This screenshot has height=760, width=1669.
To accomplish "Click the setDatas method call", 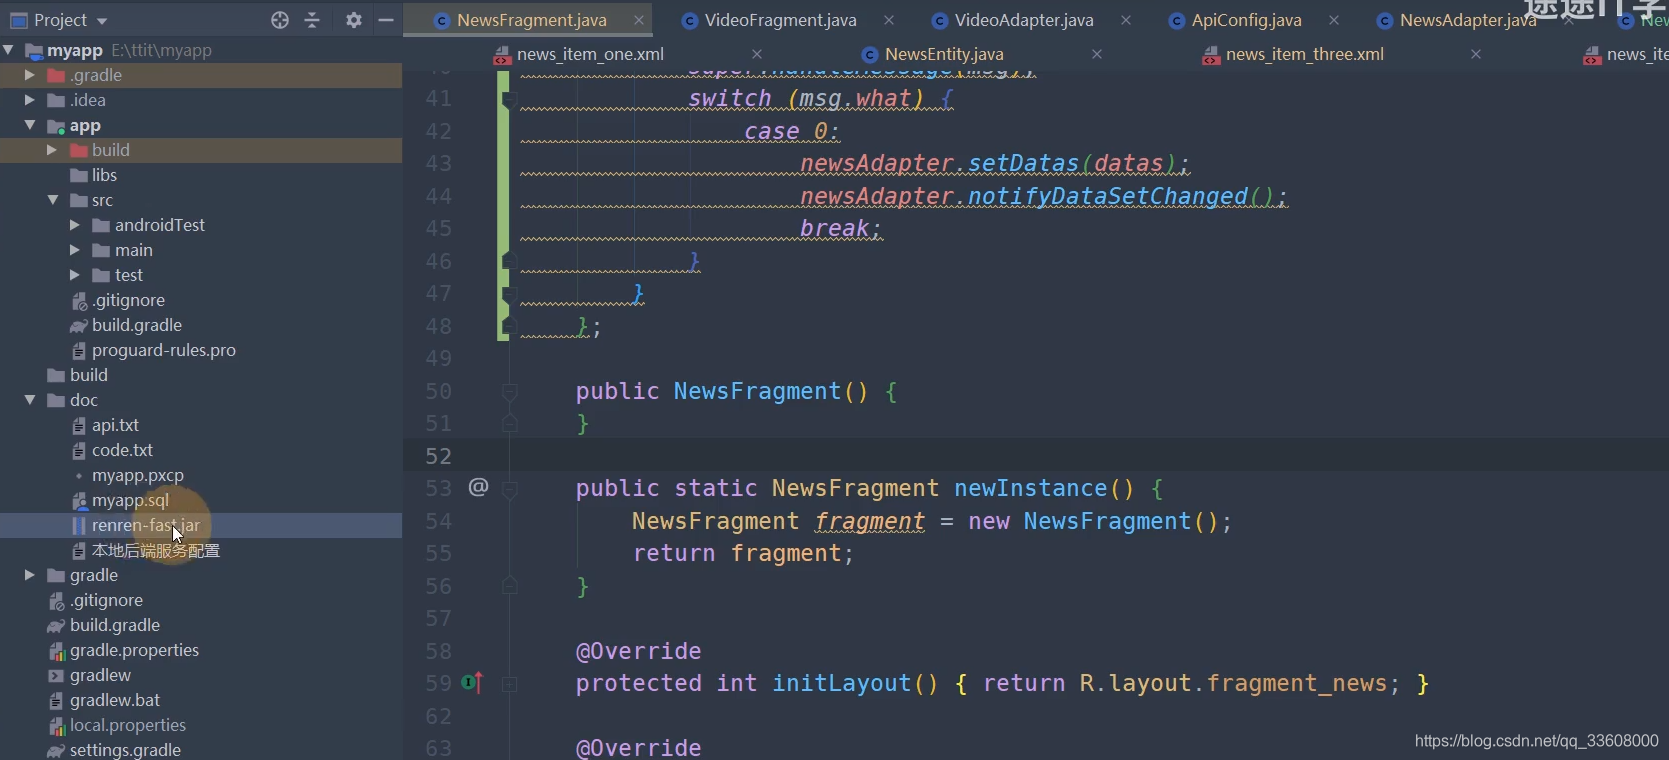I will 1024,163.
